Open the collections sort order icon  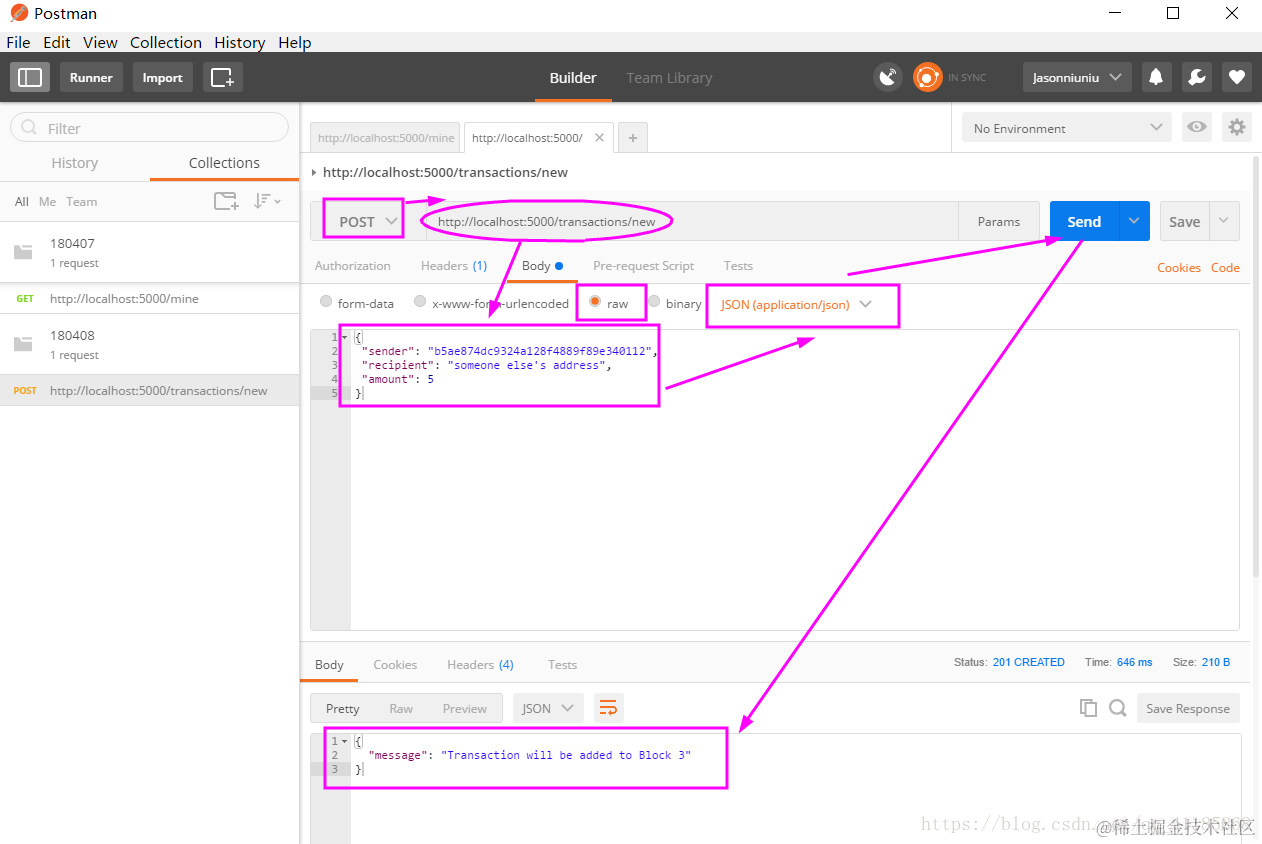(267, 201)
